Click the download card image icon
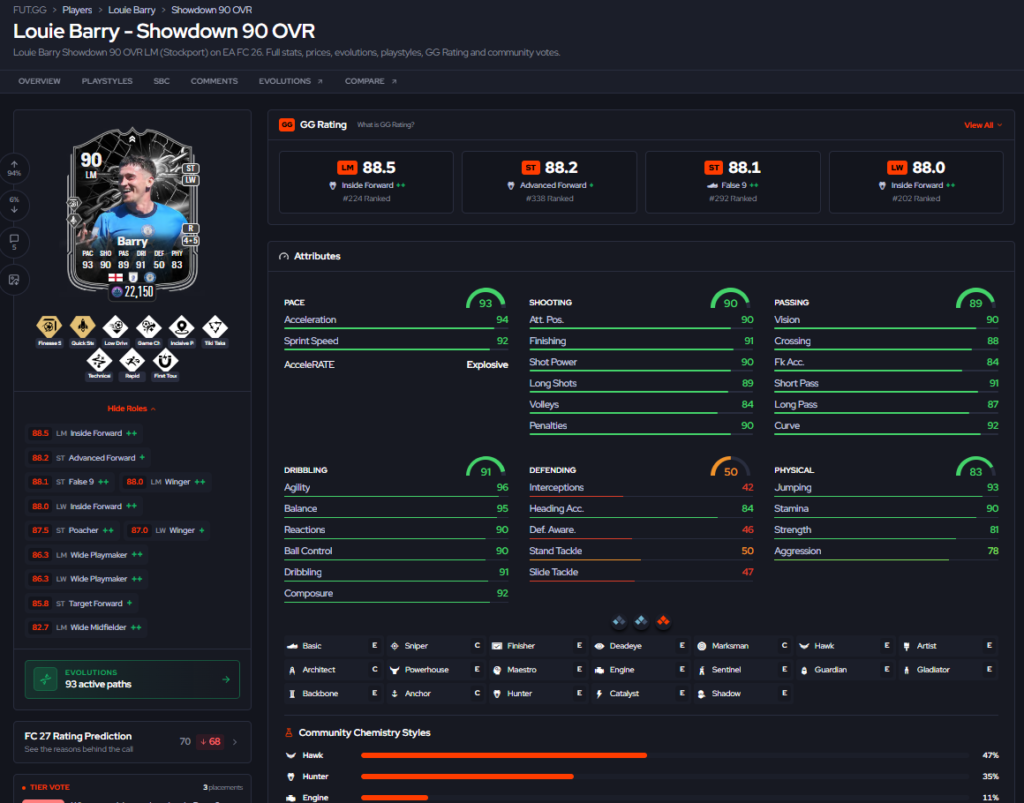 [x=14, y=279]
